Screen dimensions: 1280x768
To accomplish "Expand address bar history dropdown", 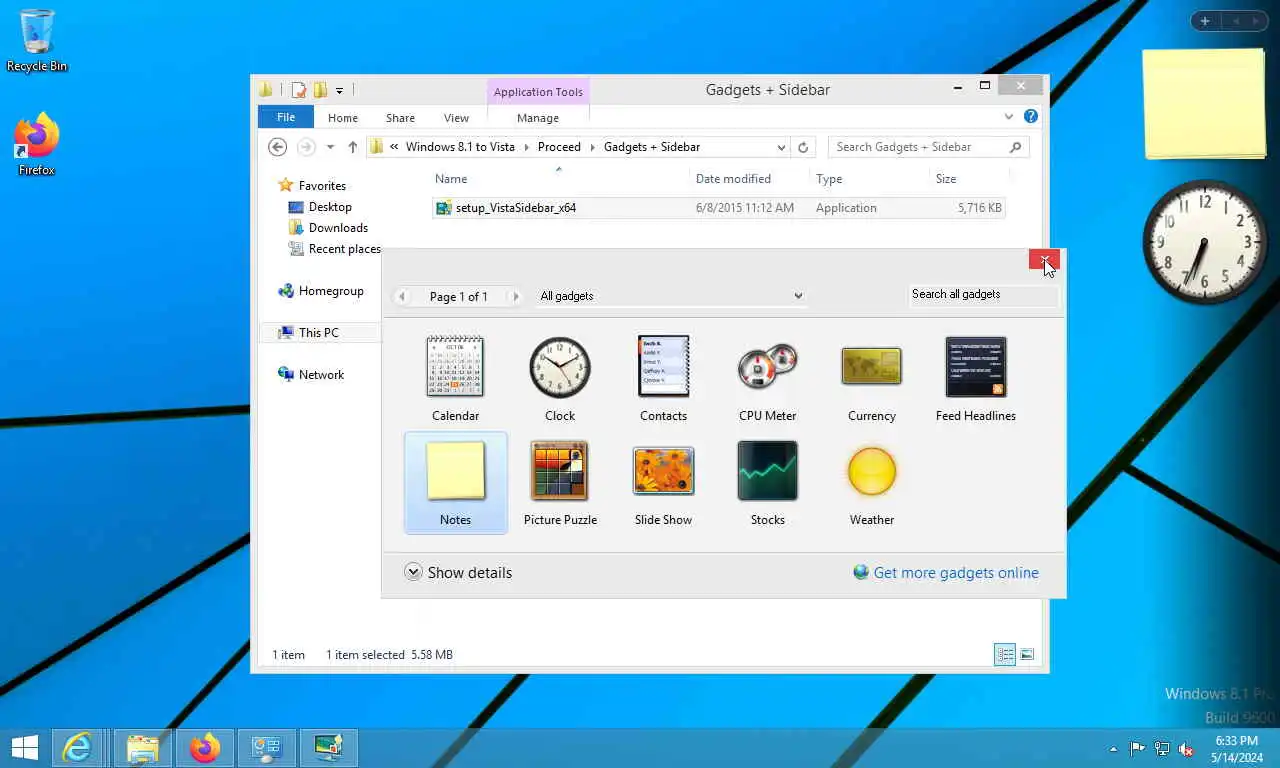I will click(x=781, y=147).
